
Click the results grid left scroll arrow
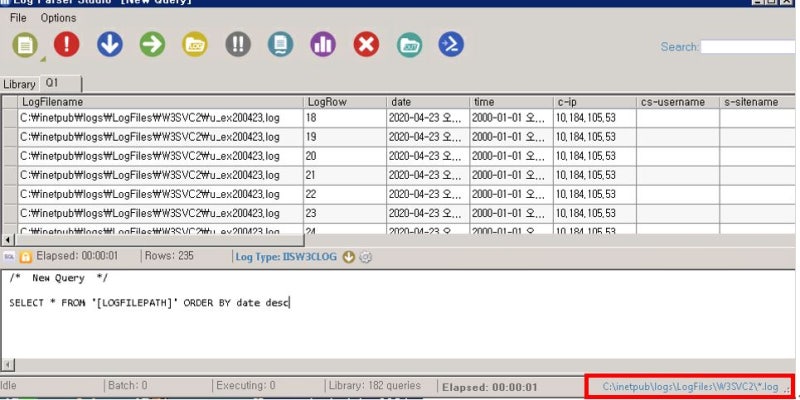pyautogui.click(x=8, y=239)
